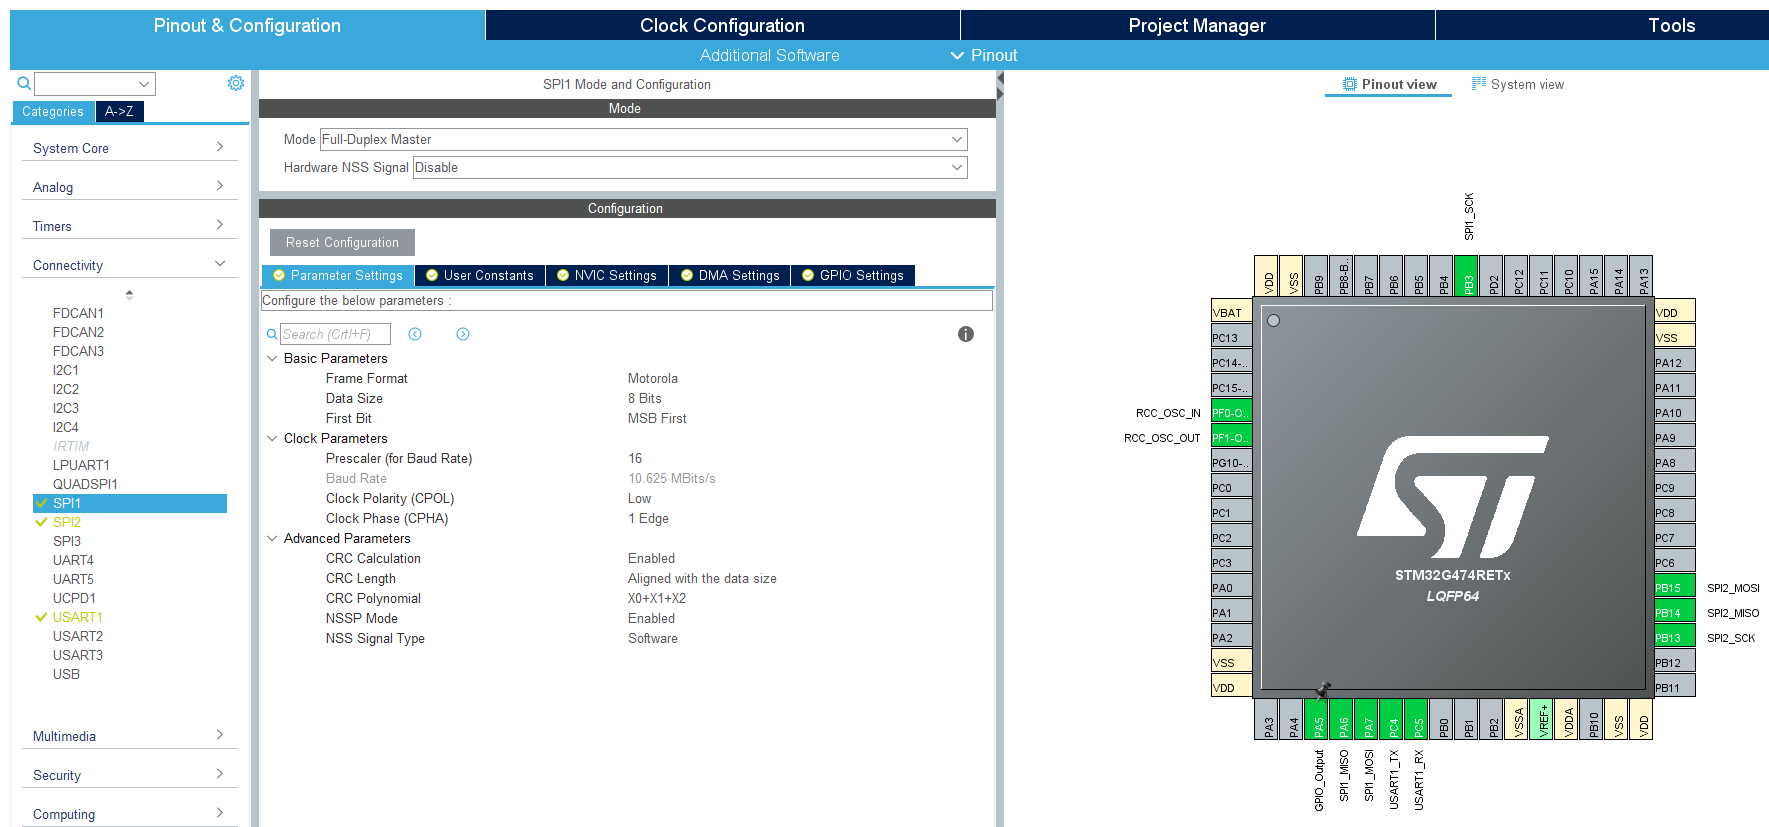Collapse the Advanced Parameters group
Viewport: 1769px width, 827px height.
point(272,538)
